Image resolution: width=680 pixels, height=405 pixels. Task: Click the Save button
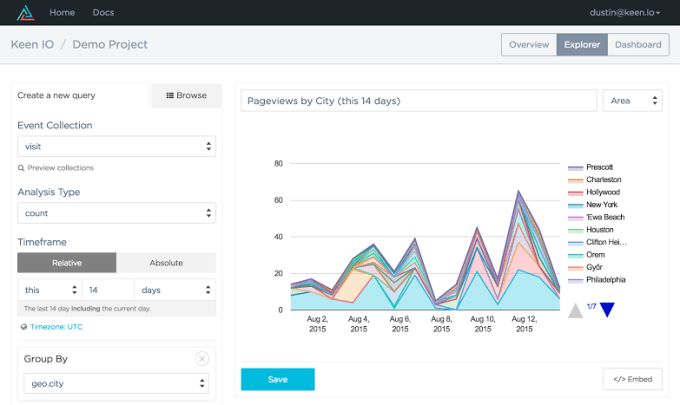(277, 379)
